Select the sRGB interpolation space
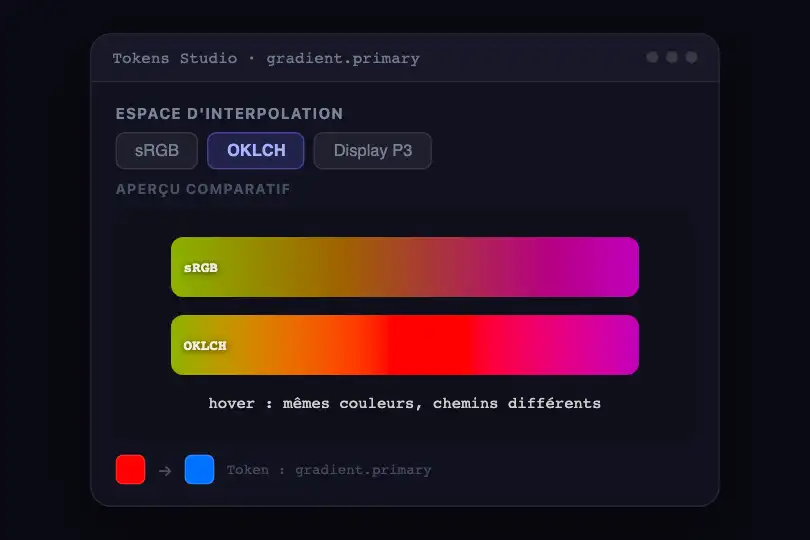The image size is (810, 540). [x=157, y=150]
